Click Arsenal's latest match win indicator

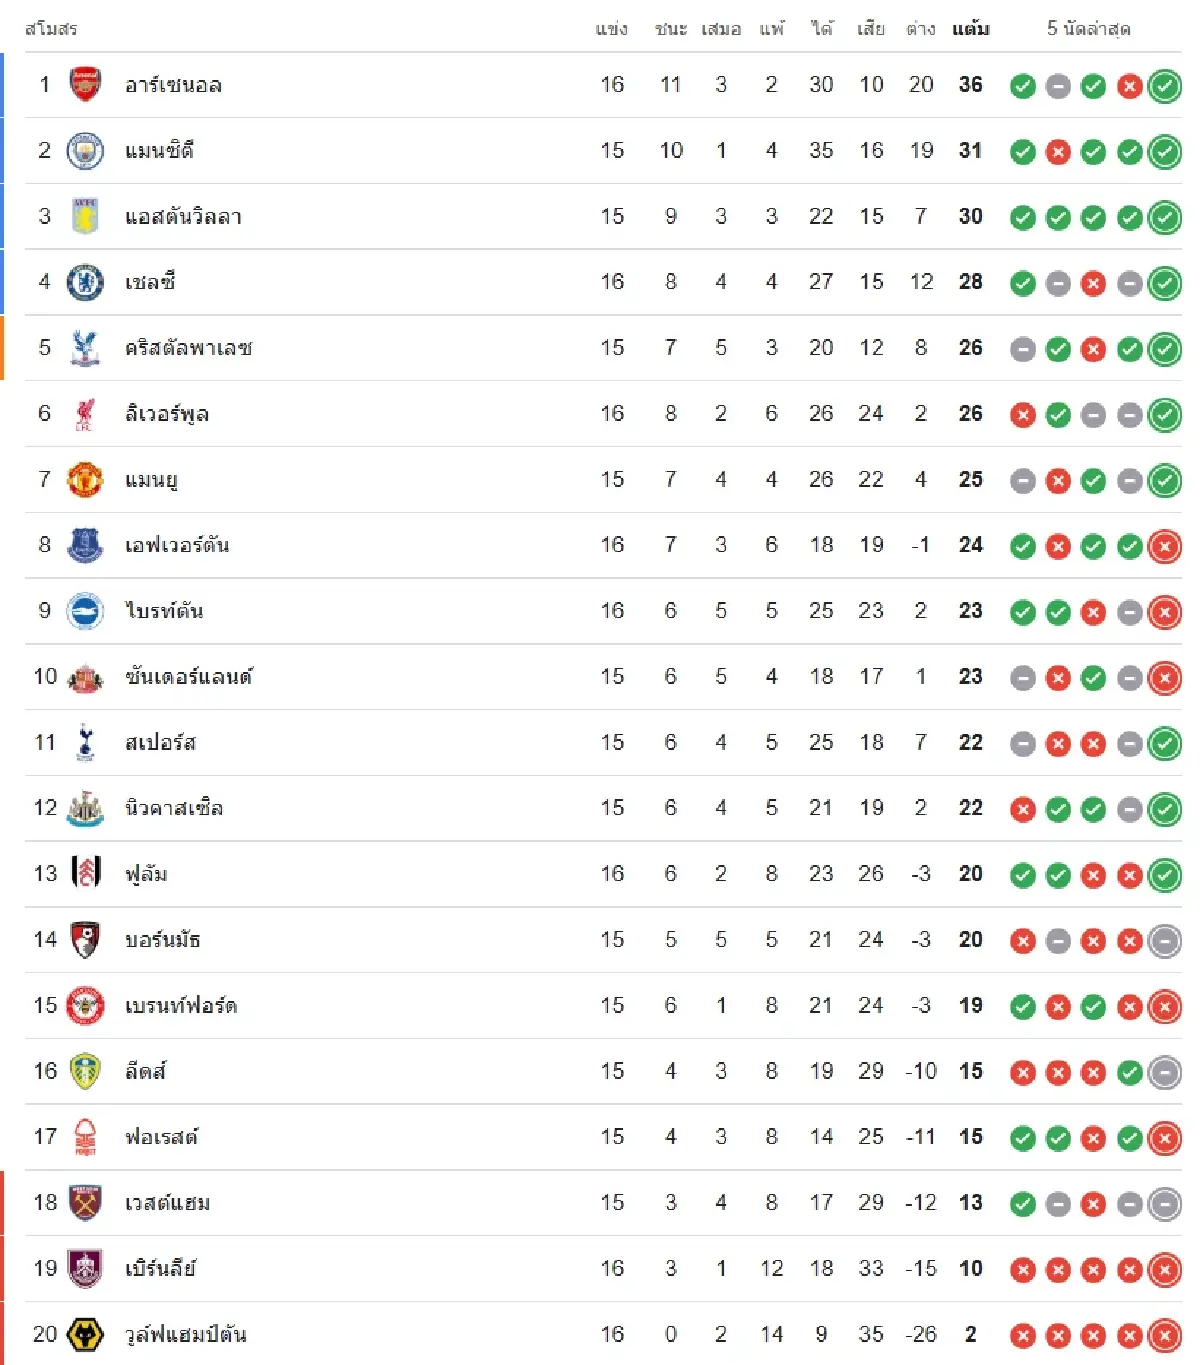coord(1165,87)
